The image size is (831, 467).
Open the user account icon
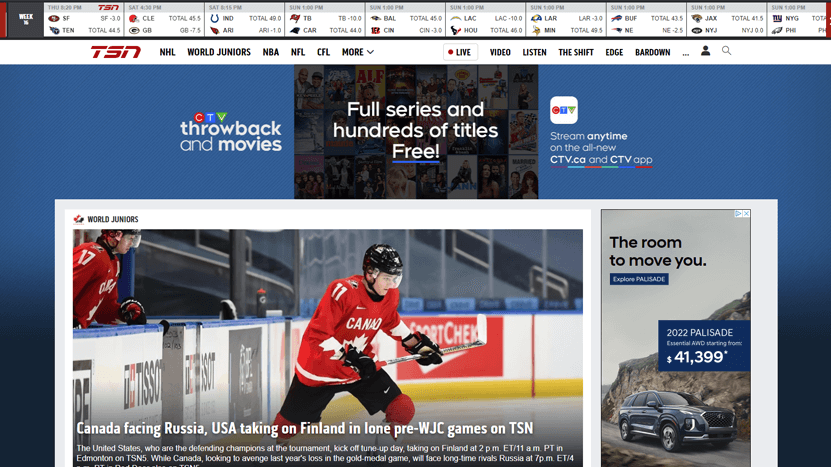click(705, 51)
